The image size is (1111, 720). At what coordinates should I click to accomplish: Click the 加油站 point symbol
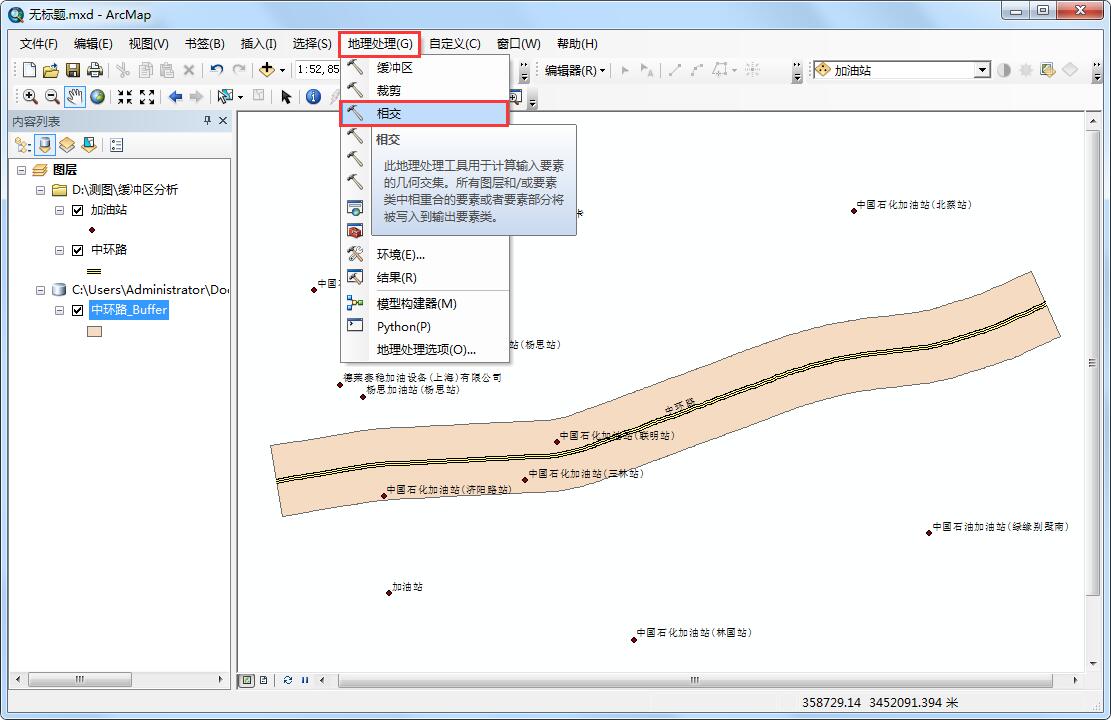pyautogui.click(x=92, y=230)
